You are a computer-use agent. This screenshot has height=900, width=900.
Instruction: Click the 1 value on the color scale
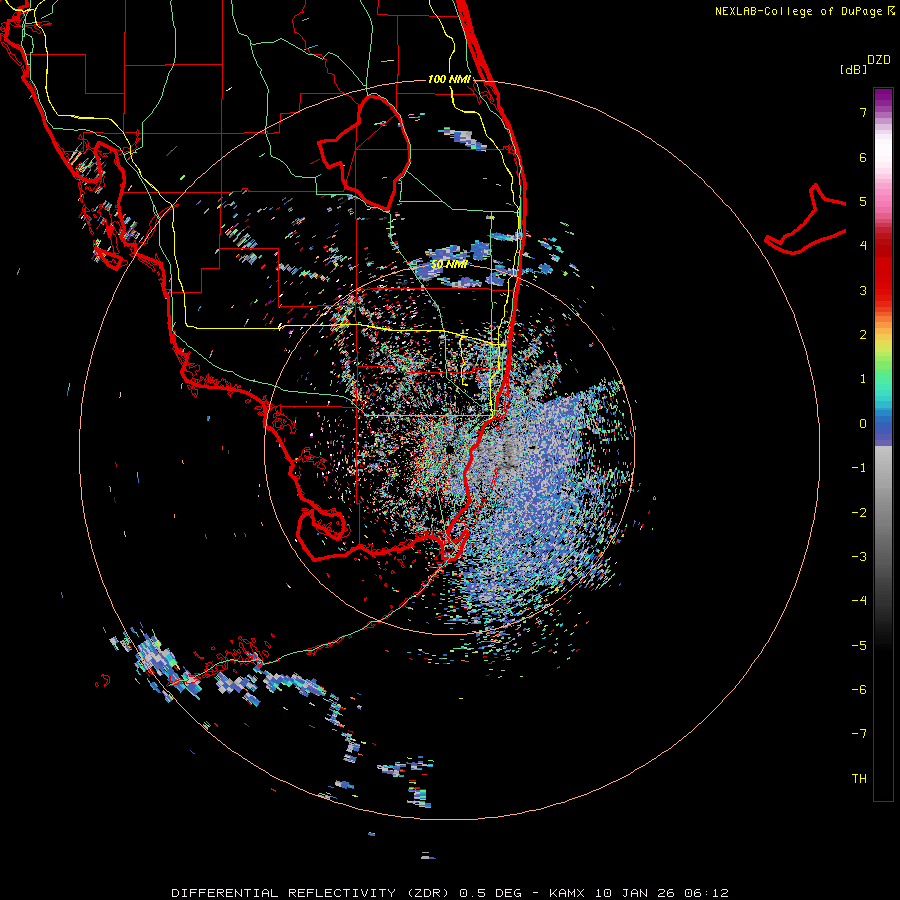tap(863, 379)
